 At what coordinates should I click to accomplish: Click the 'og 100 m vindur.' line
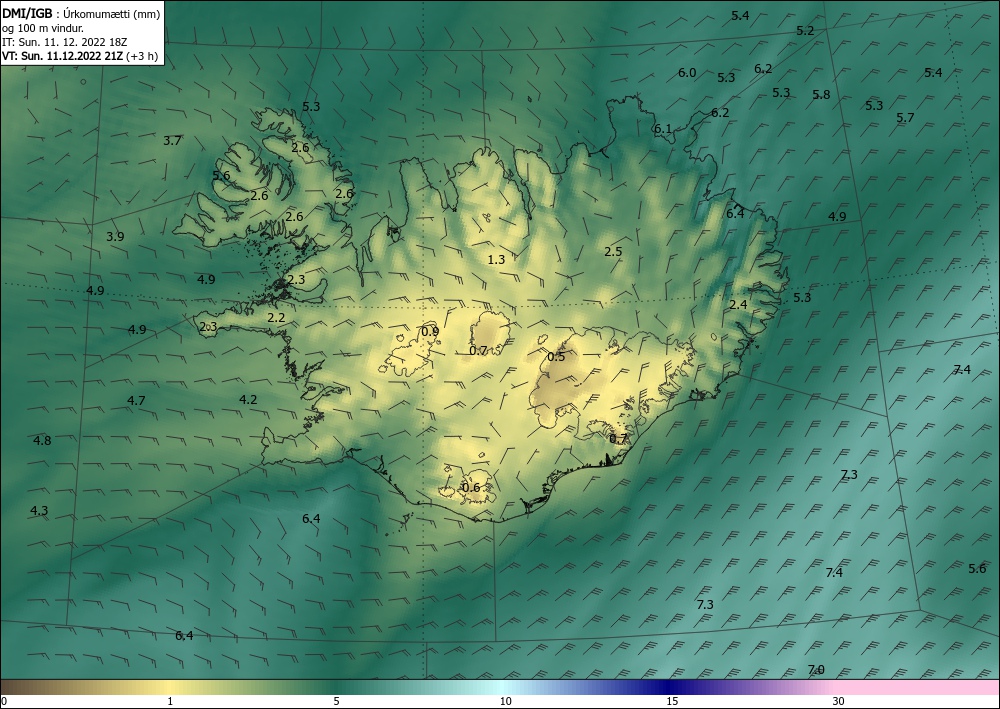[43, 27]
